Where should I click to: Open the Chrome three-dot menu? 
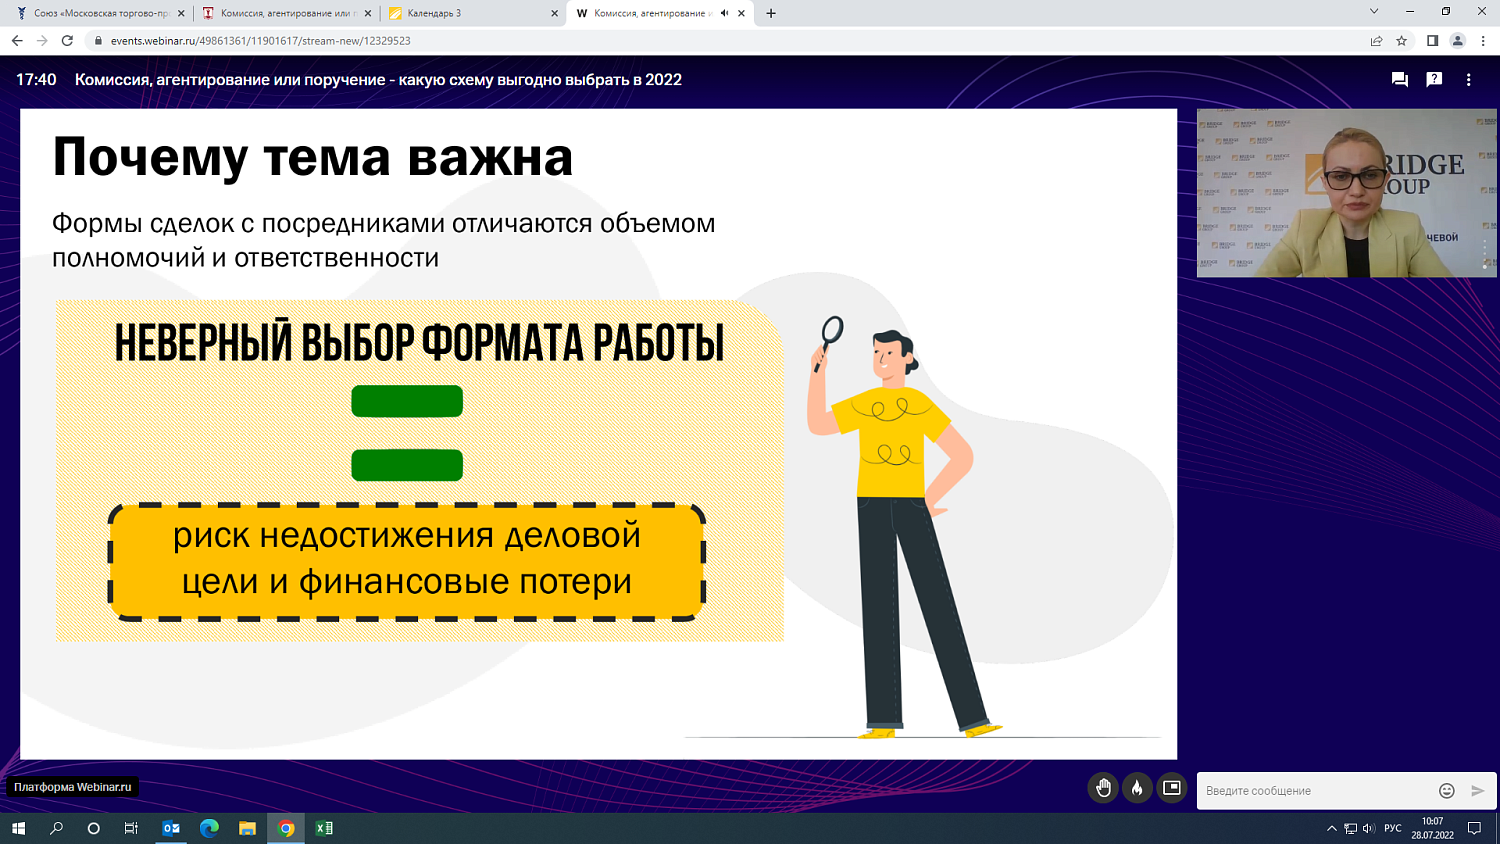(x=1483, y=41)
